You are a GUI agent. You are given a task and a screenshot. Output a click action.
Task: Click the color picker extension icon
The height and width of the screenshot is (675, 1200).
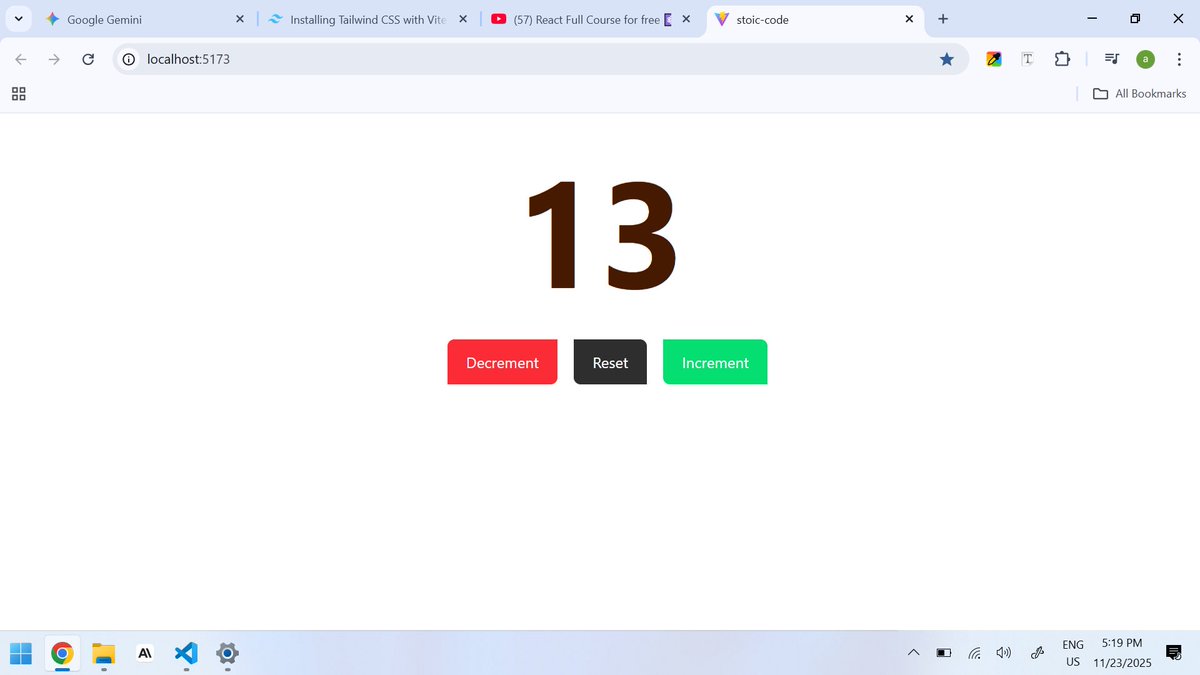[993, 59]
